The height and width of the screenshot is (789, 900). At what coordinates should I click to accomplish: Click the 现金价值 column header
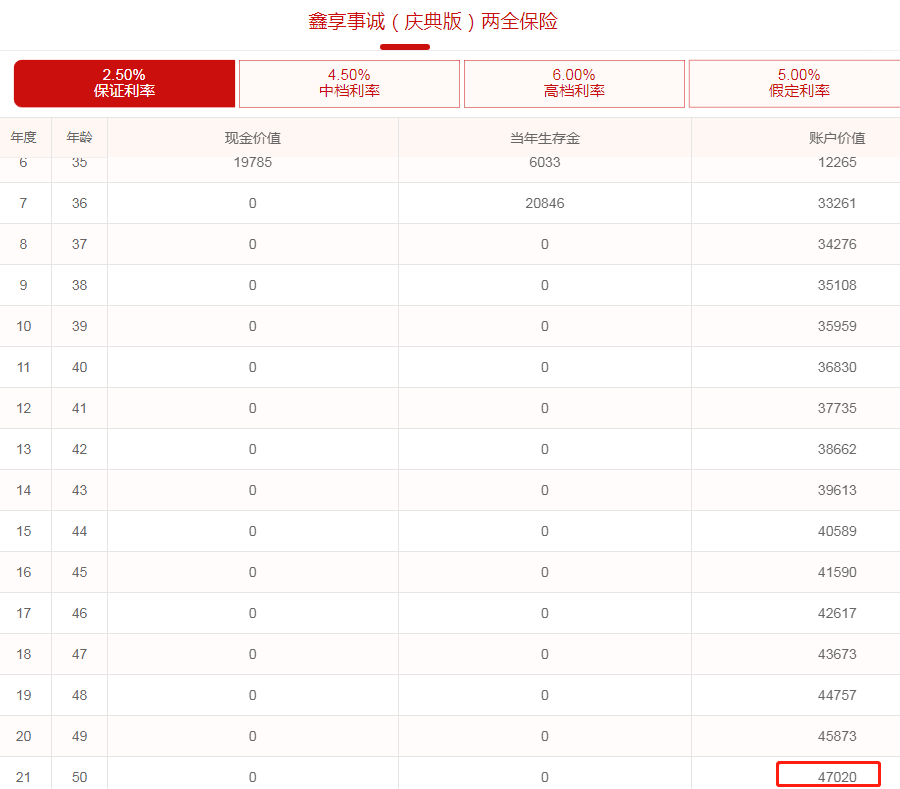tap(253, 138)
